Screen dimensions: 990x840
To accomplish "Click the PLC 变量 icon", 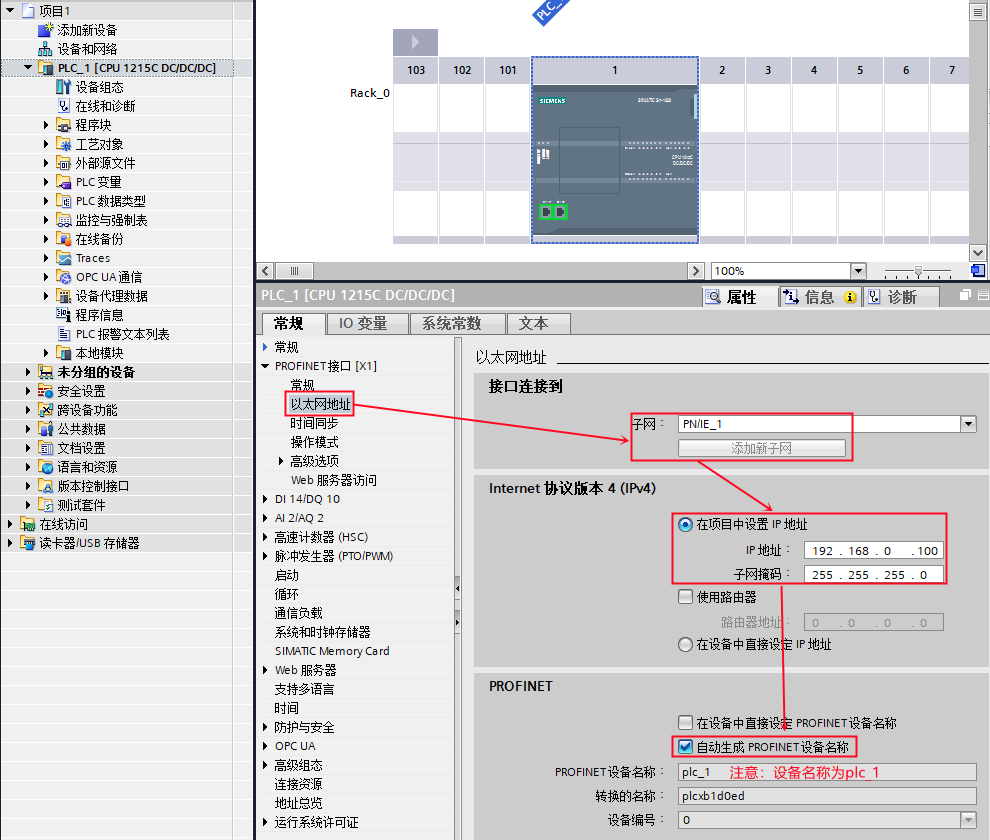I will tap(63, 182).
